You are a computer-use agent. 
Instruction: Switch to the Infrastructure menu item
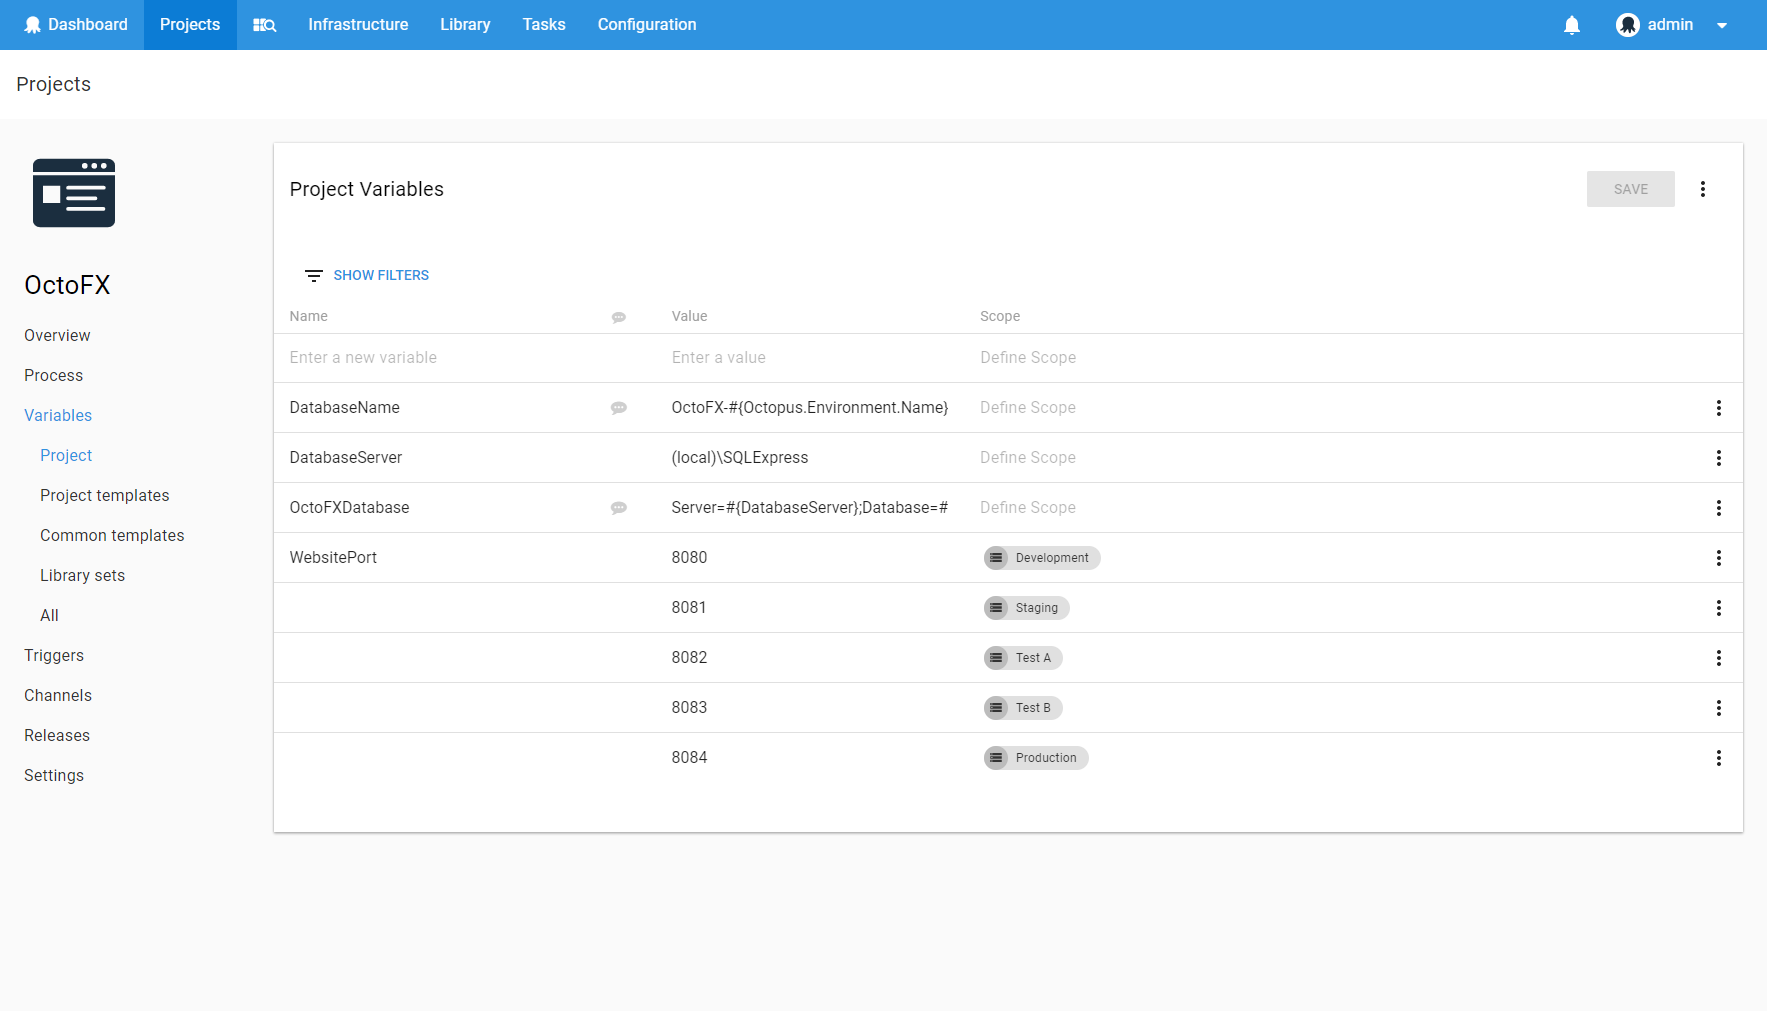[358, 24]
